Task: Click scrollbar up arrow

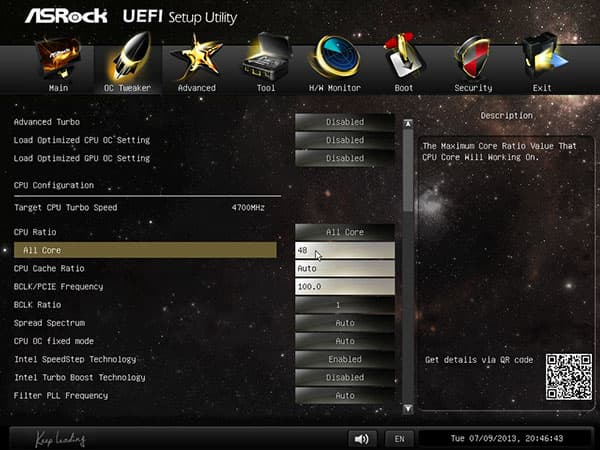Action: (x=408, y=124)
